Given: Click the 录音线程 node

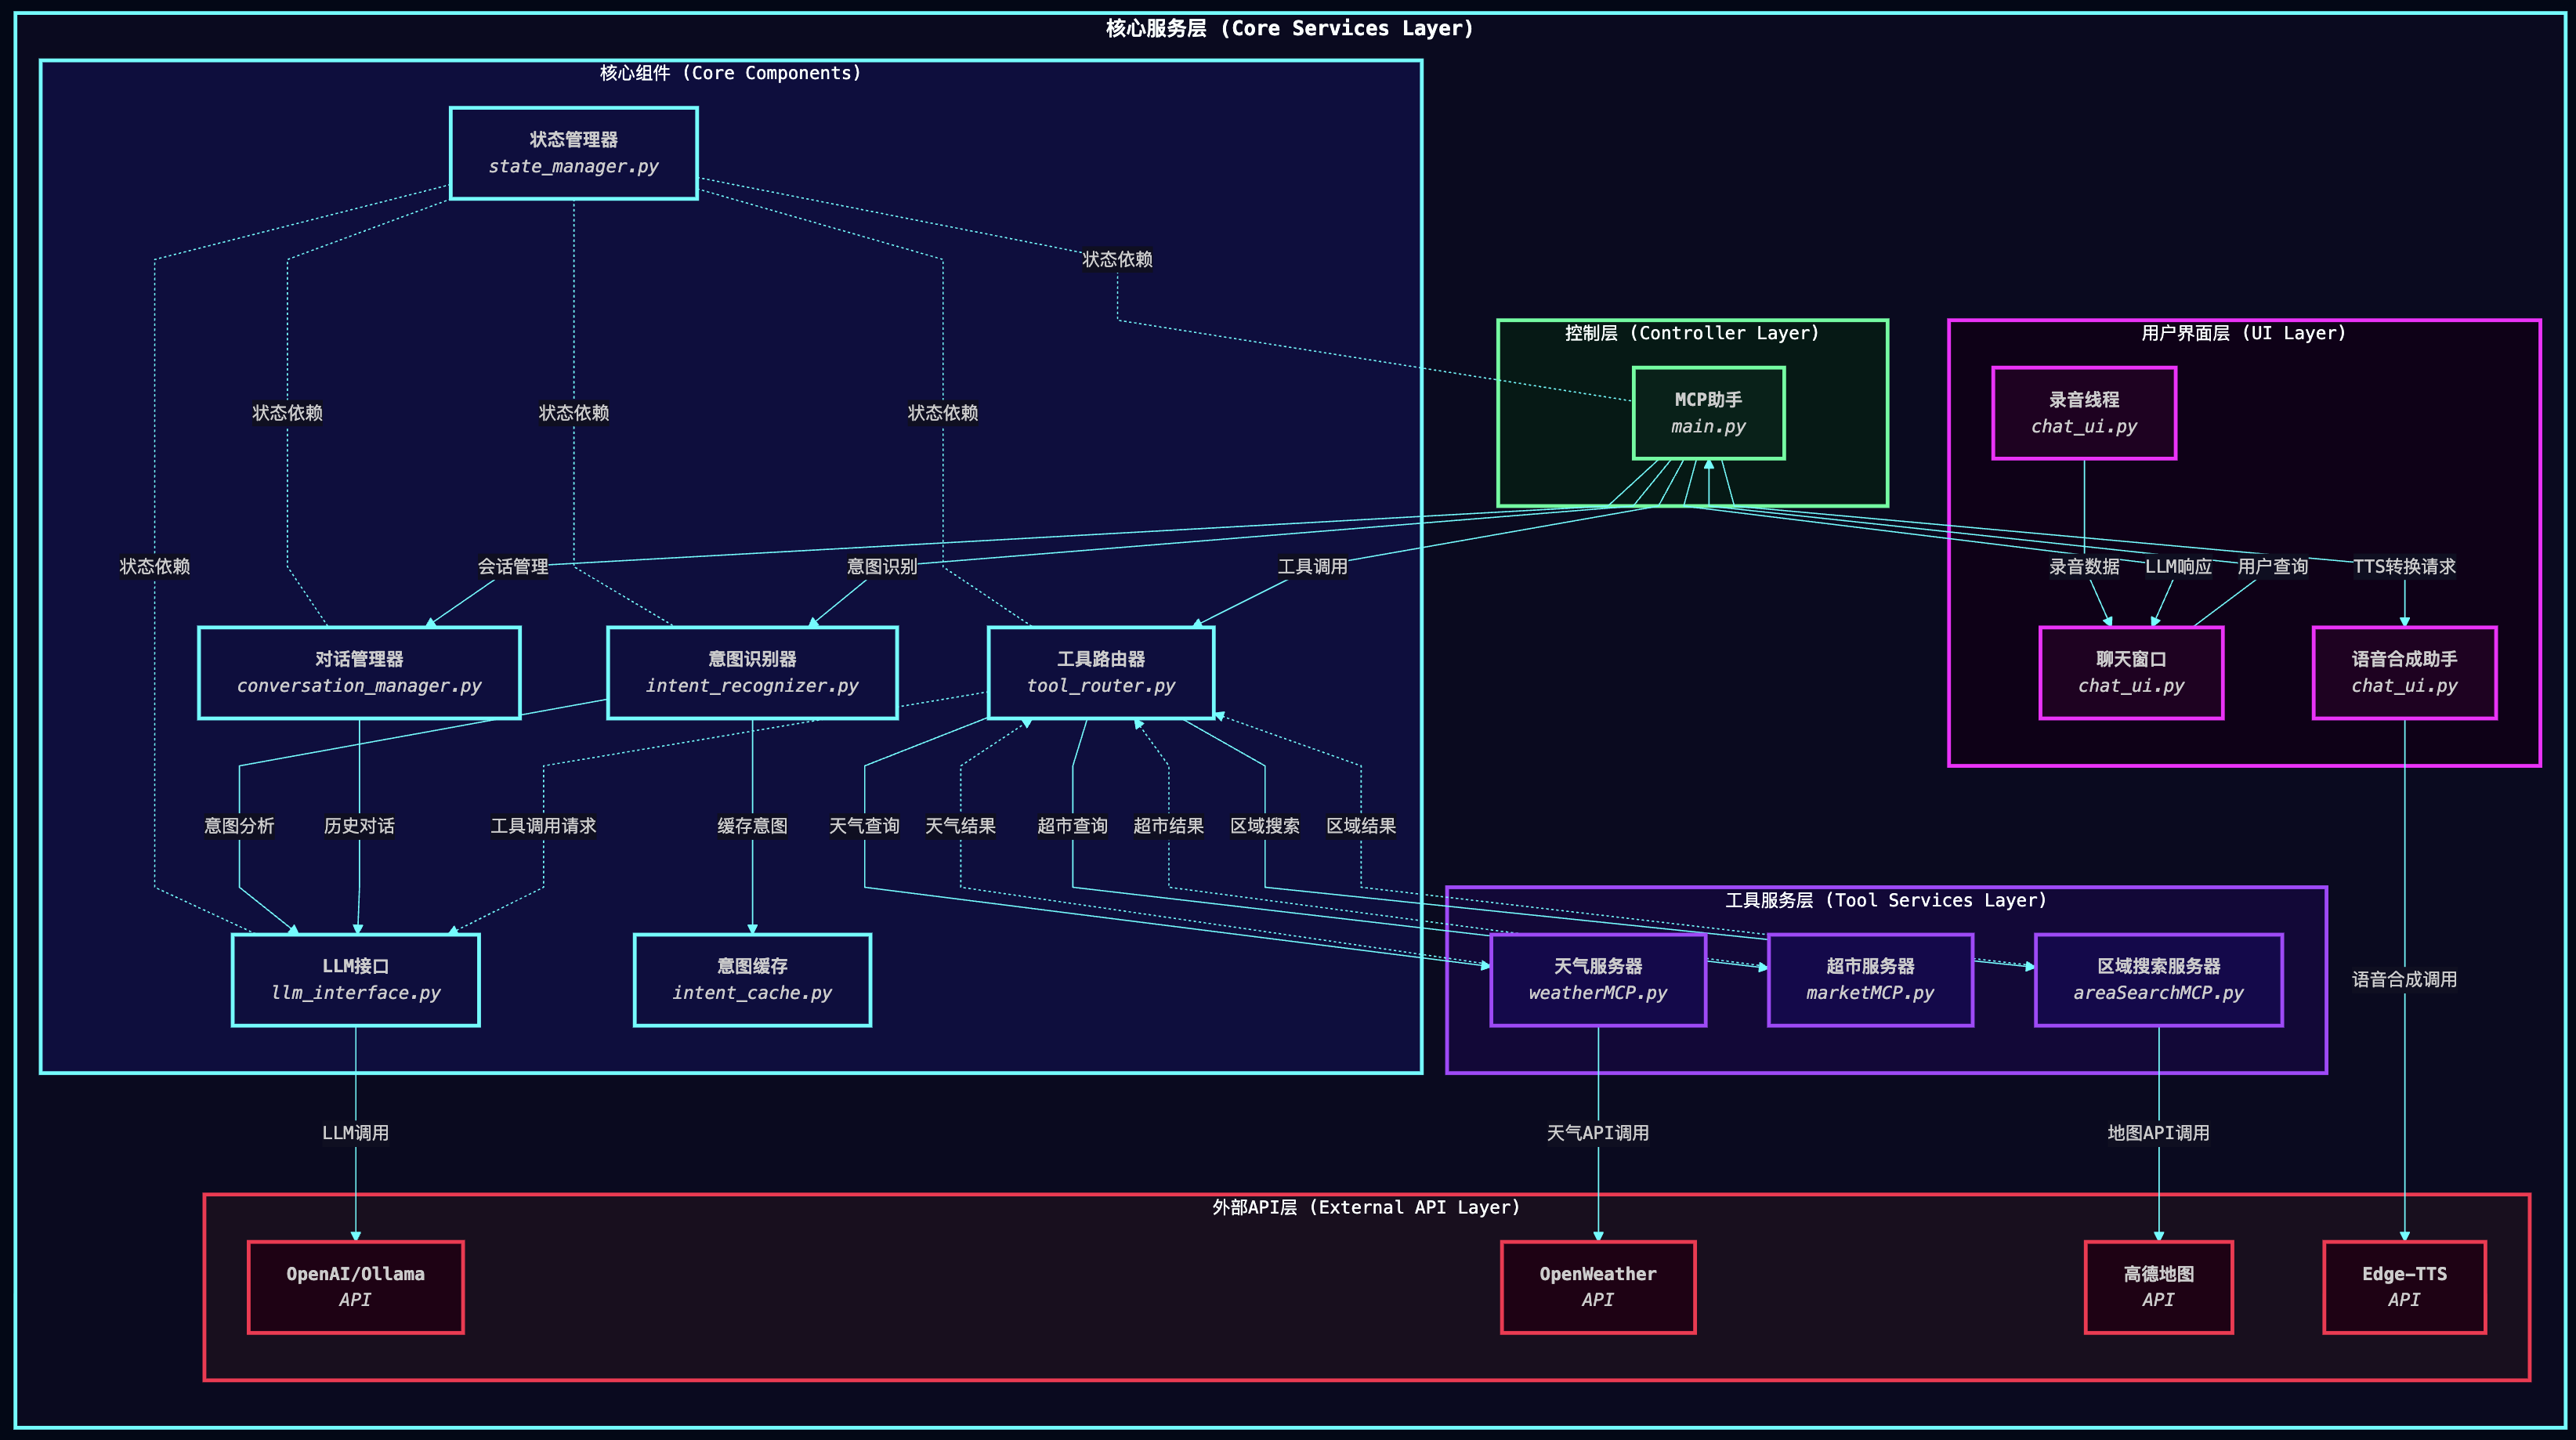Looking at the screenshot, I should [2084, 413].
